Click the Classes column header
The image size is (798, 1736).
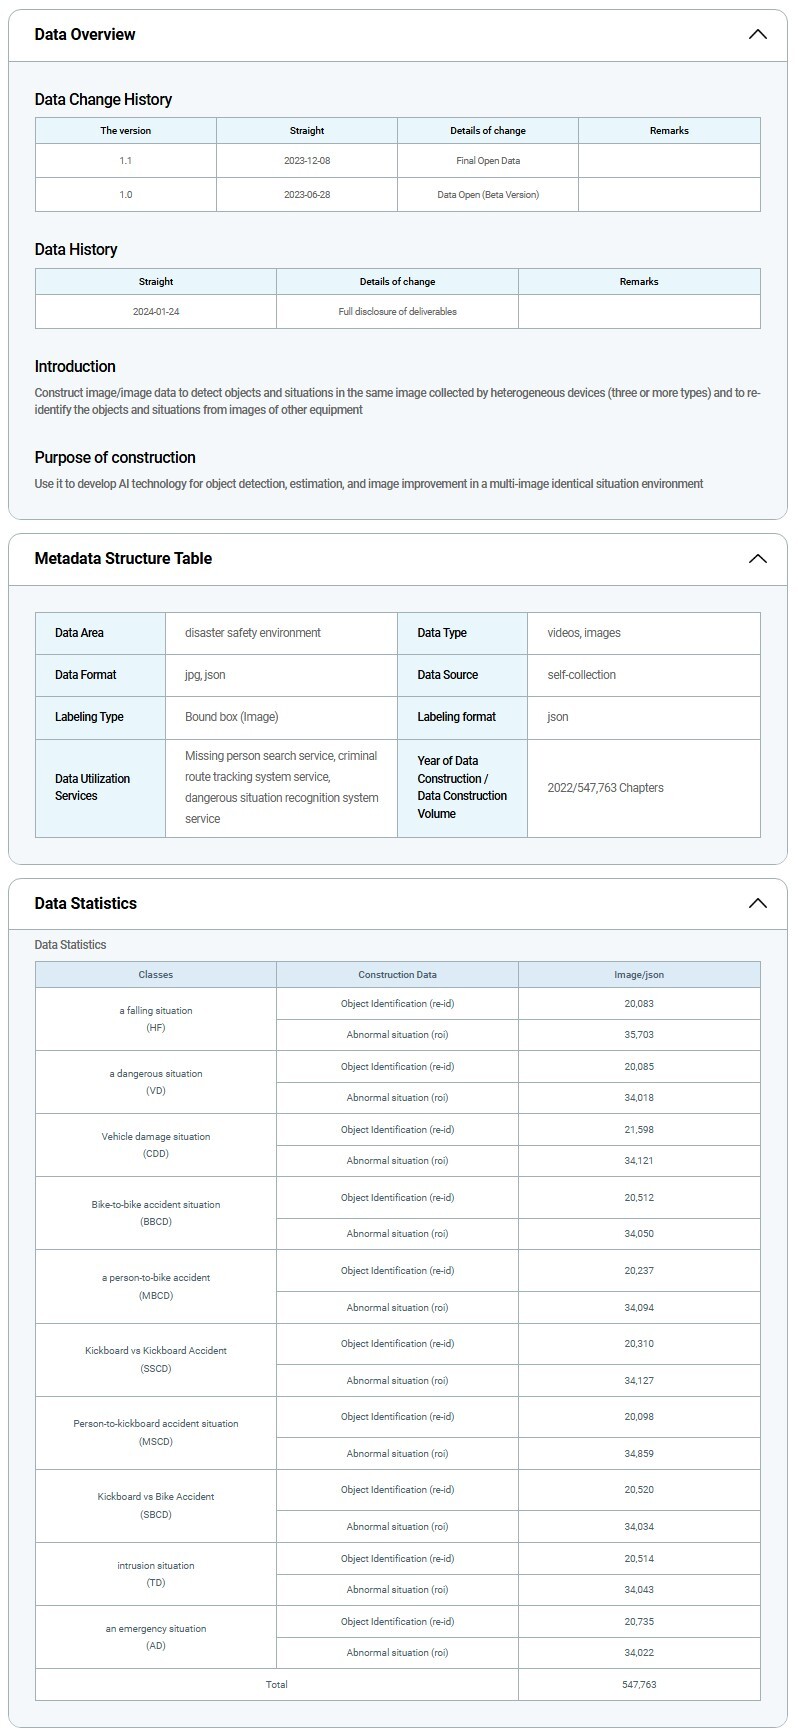(x=156, y=975)
